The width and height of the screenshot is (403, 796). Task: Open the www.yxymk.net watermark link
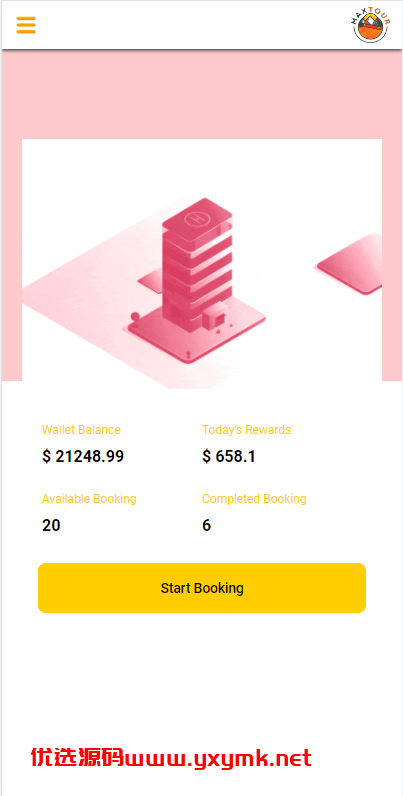(x=217, y=759)
